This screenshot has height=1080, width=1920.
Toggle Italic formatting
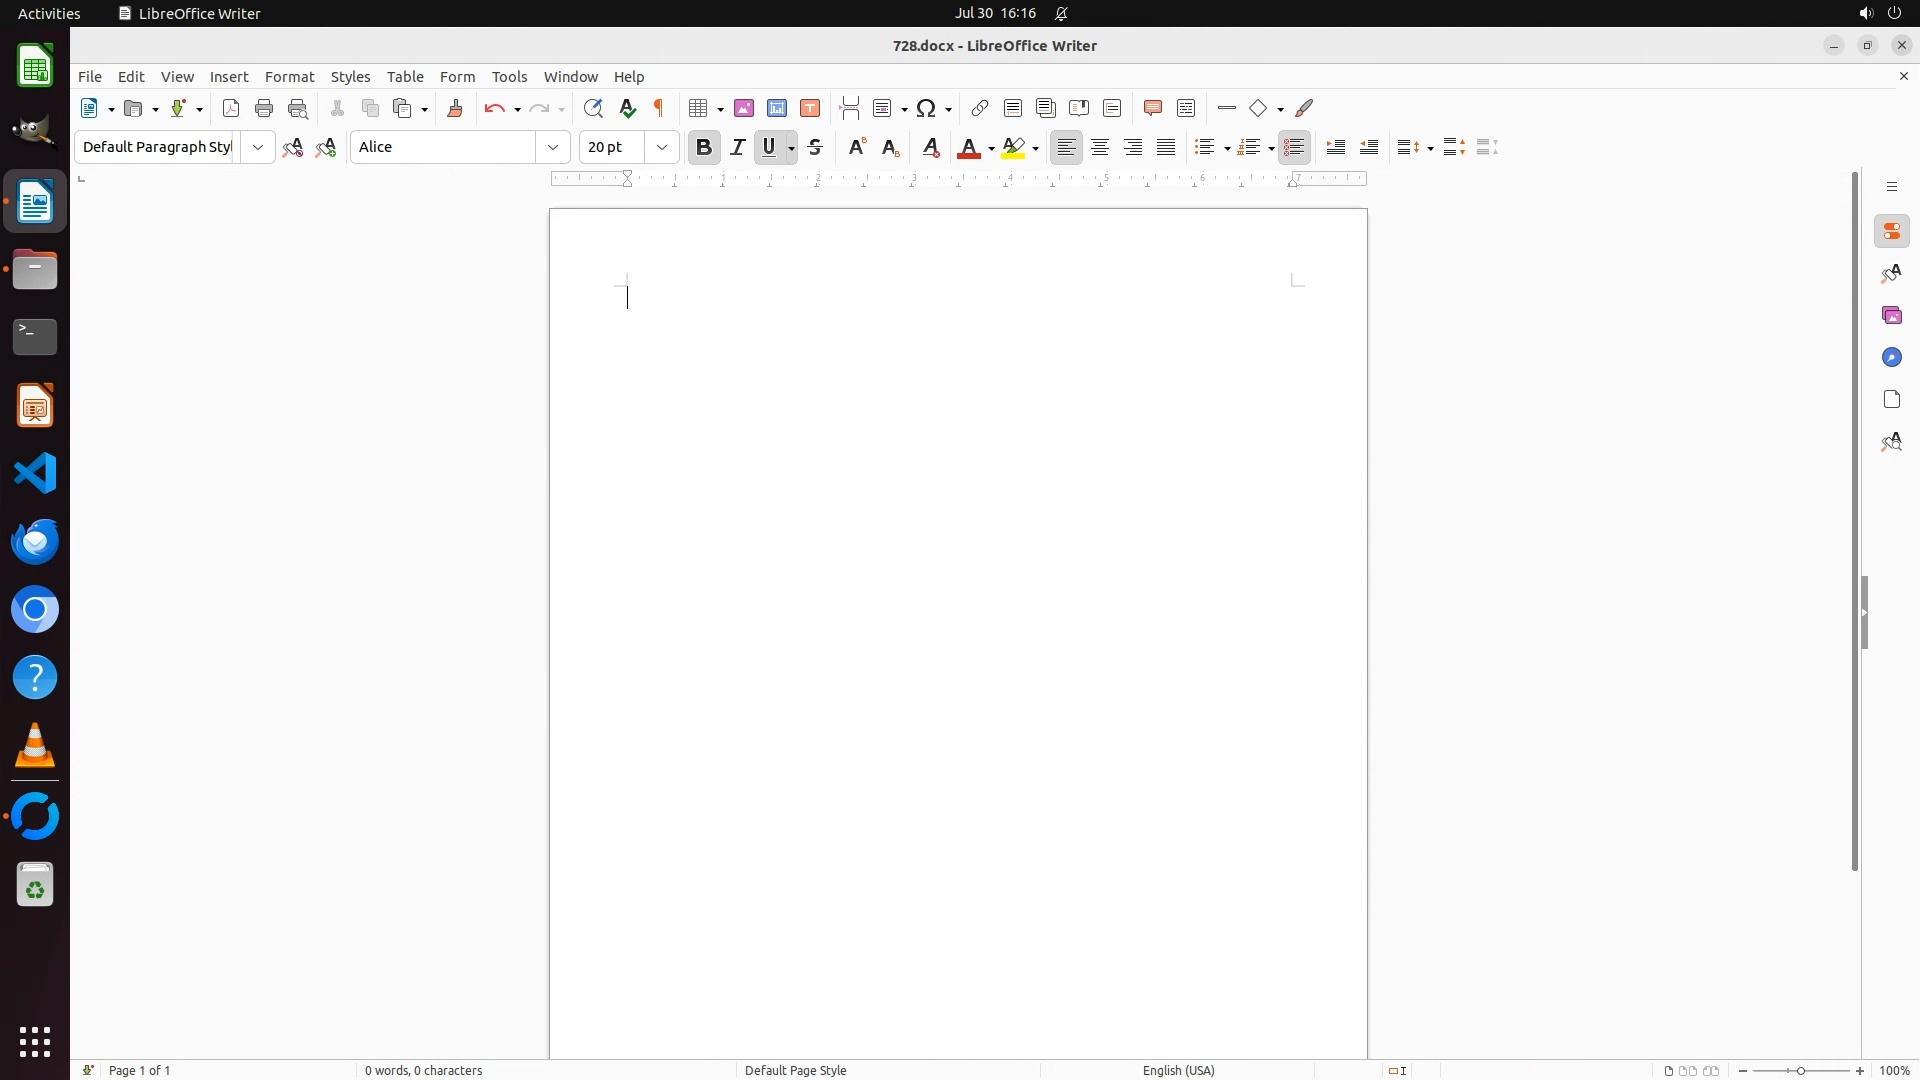(x=738, y=148)
